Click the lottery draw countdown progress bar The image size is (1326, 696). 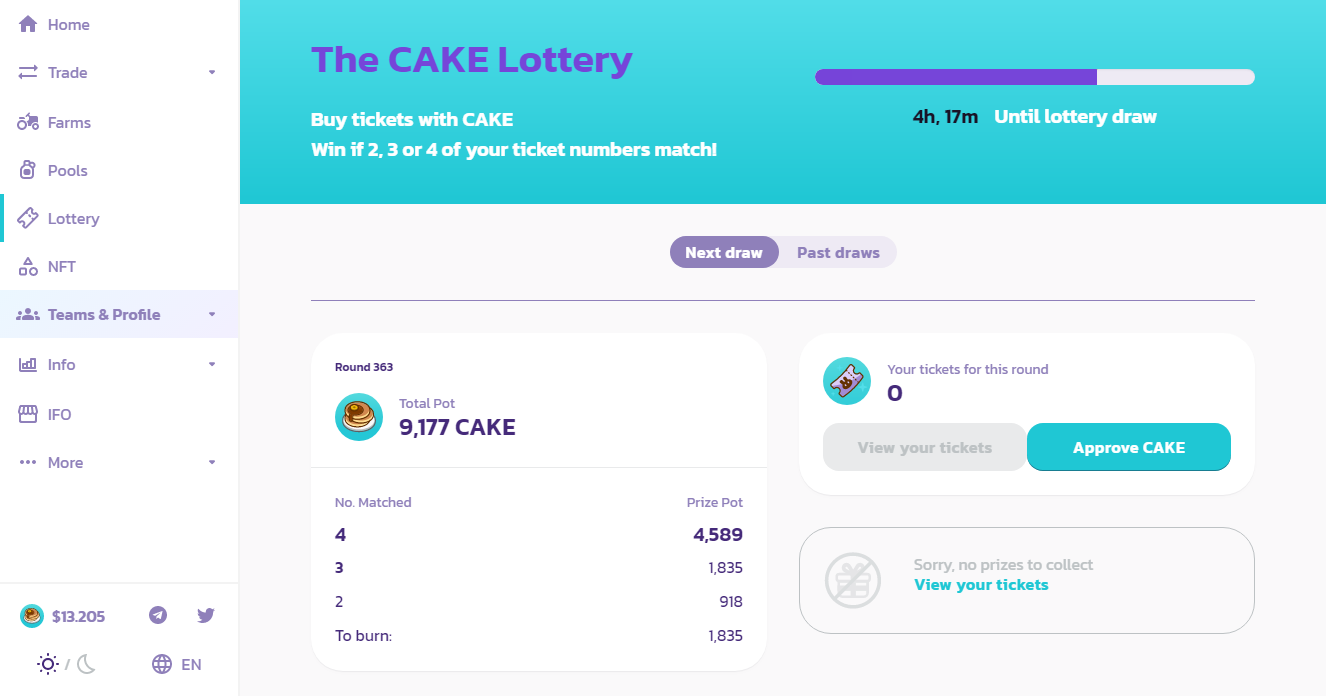1034,77
